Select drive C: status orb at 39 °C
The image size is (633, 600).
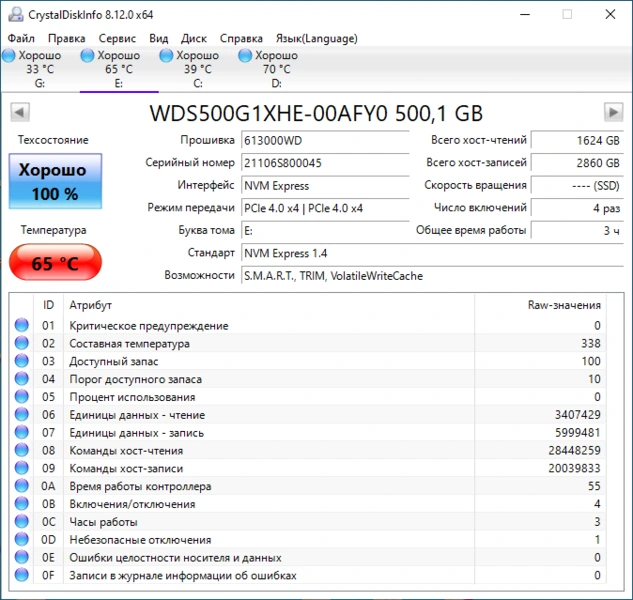(165, 56)
